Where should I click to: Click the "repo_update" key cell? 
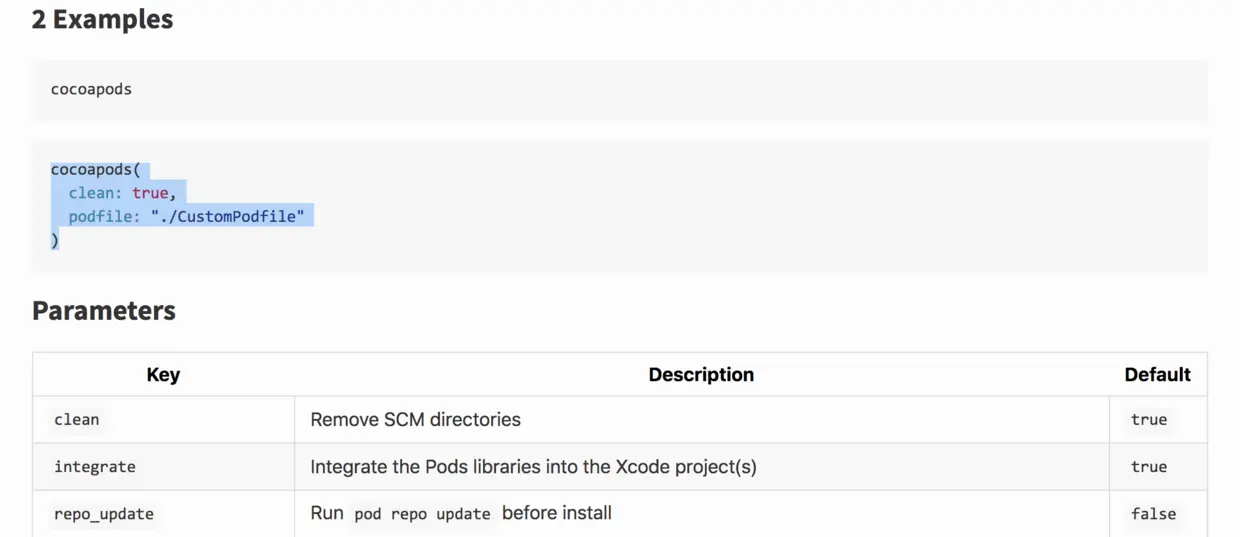pos(104,514)
